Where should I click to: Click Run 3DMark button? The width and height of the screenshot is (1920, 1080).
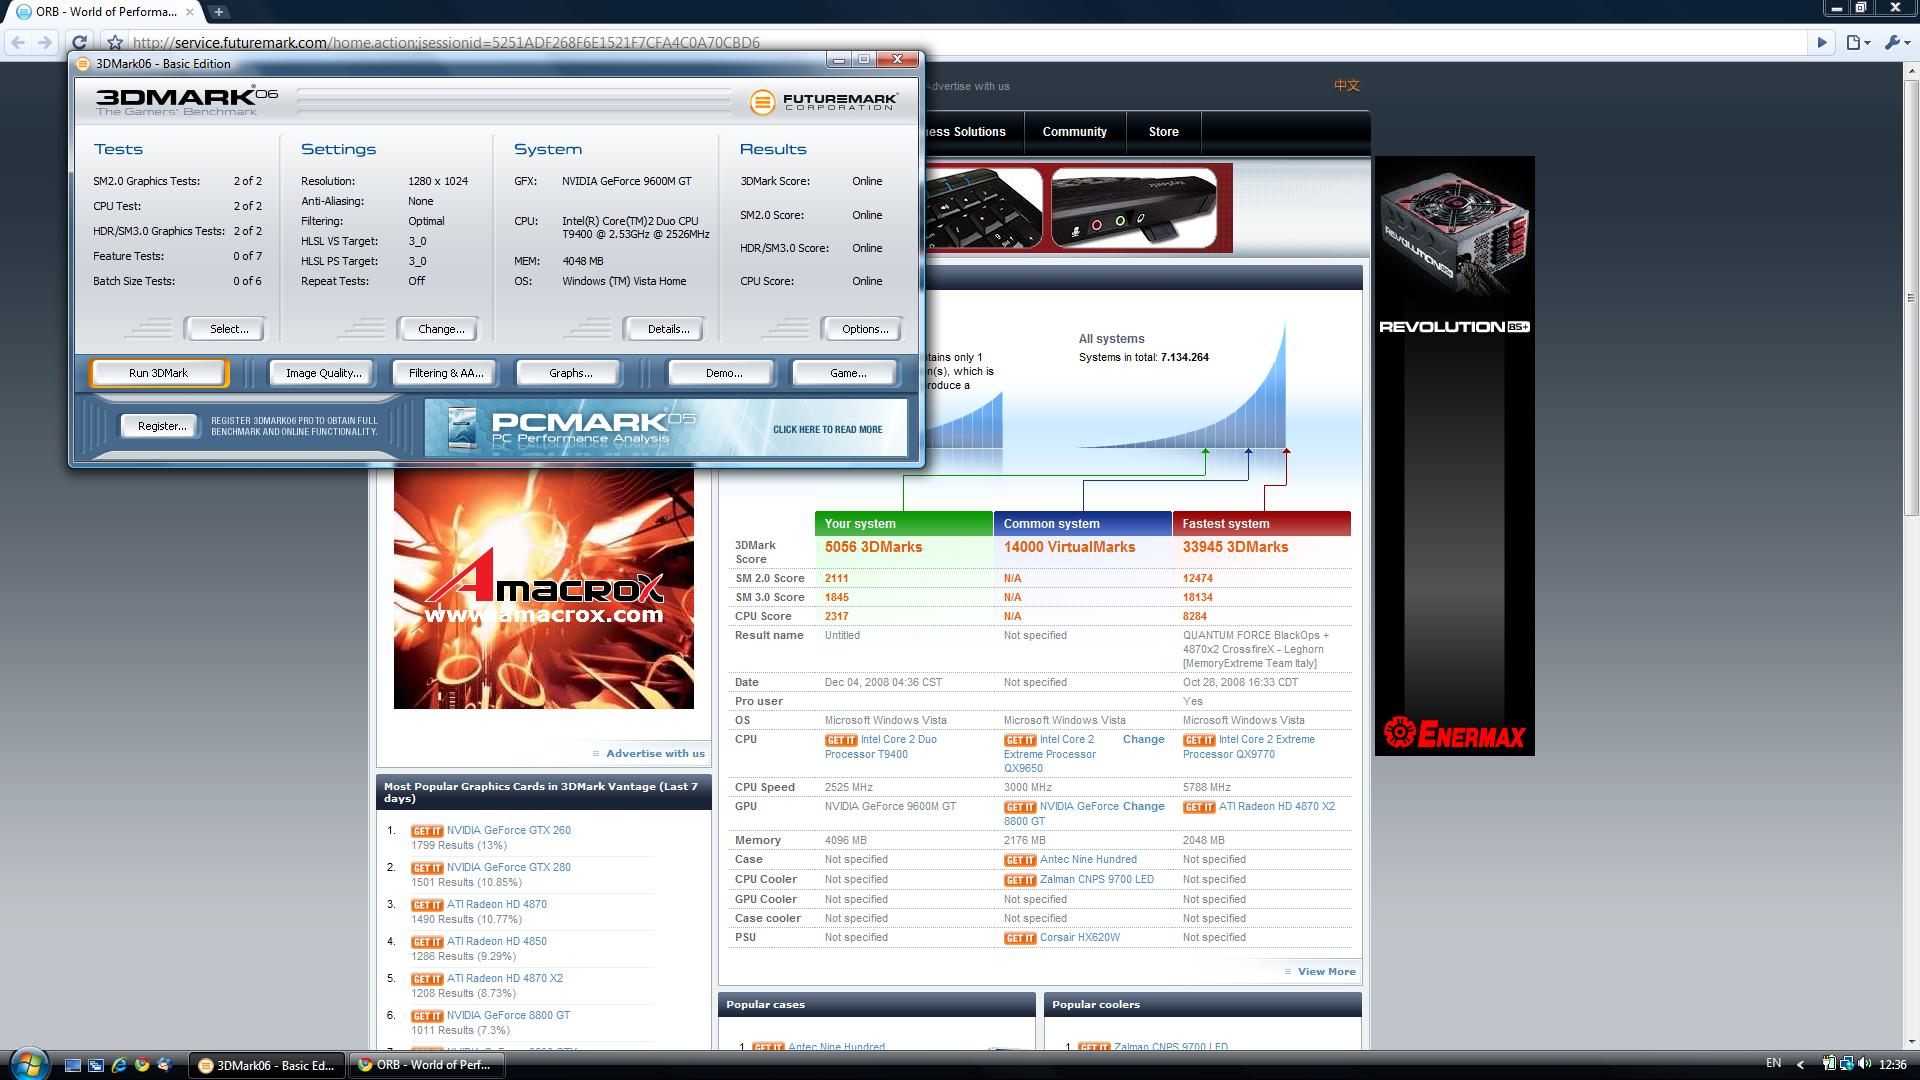coord(158,373)
